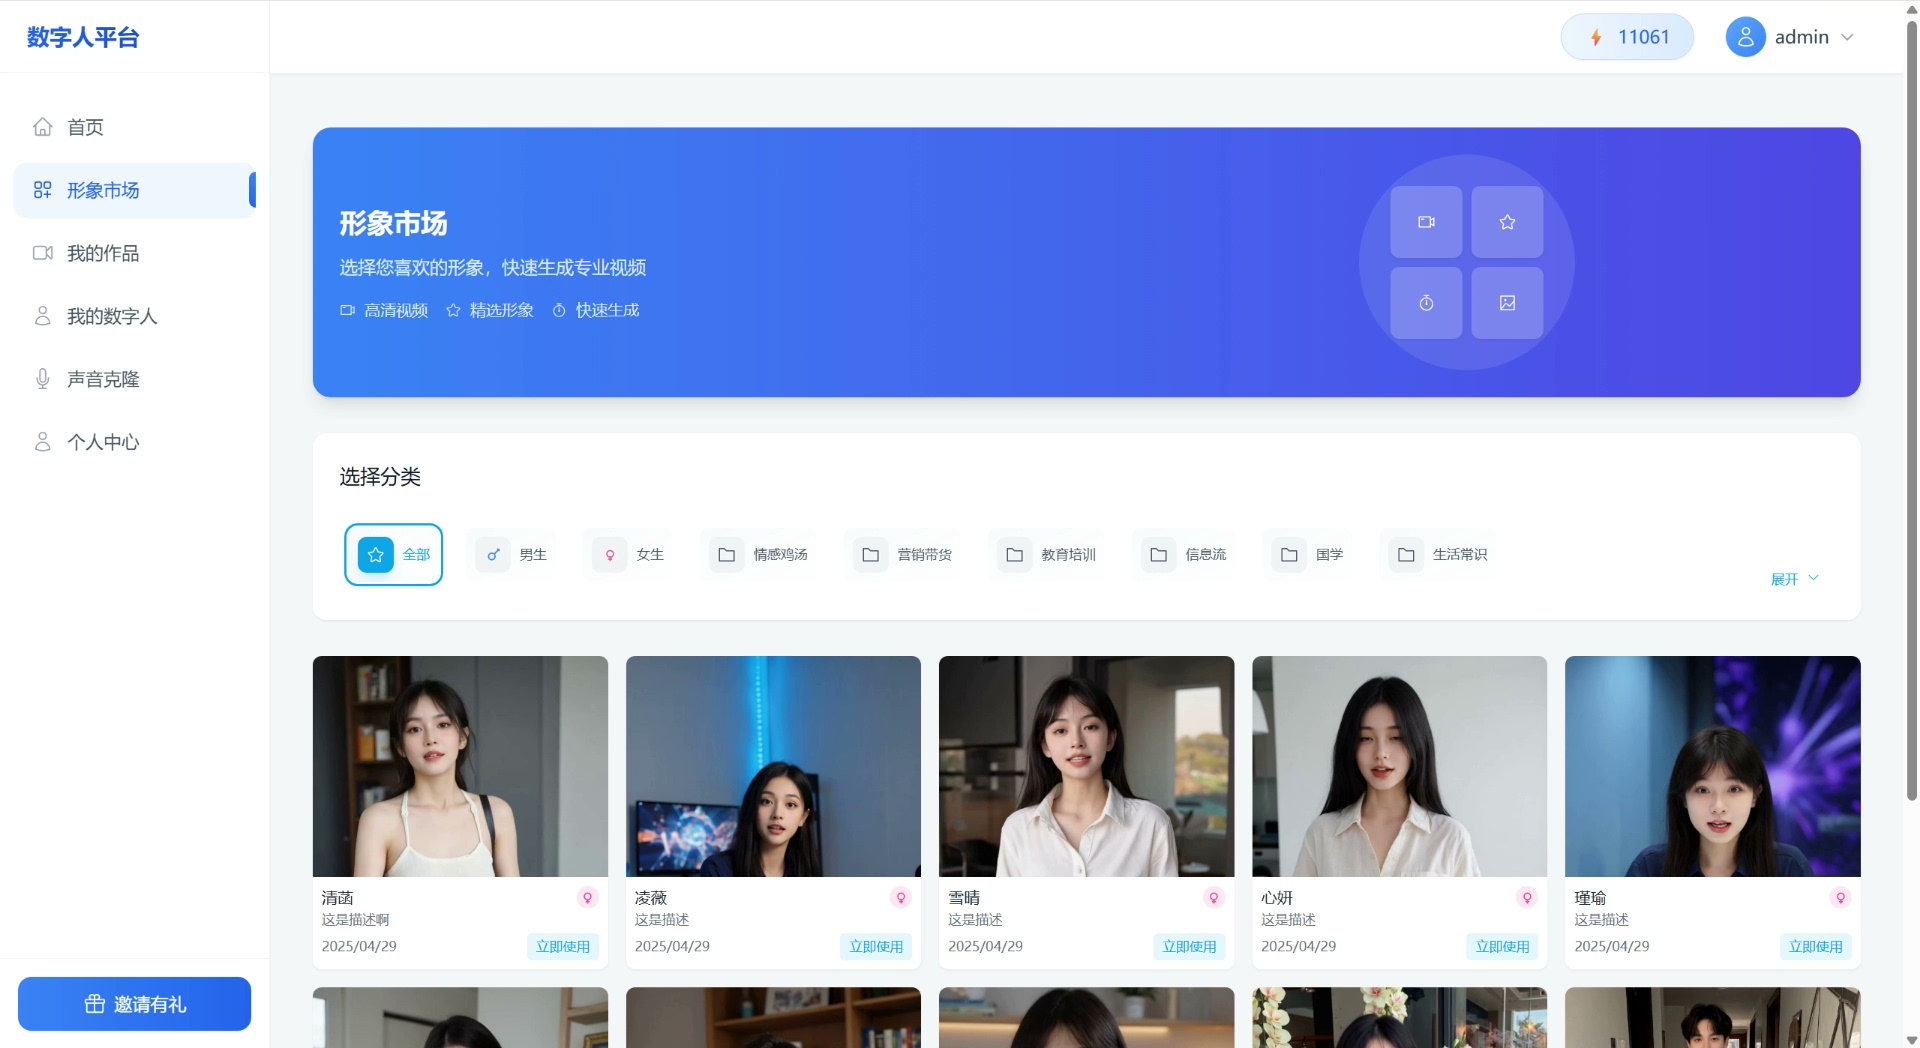Click the timer tile in banner
The image size is (1920, 1048).
pyautogui.click(x=1426, y=303)
